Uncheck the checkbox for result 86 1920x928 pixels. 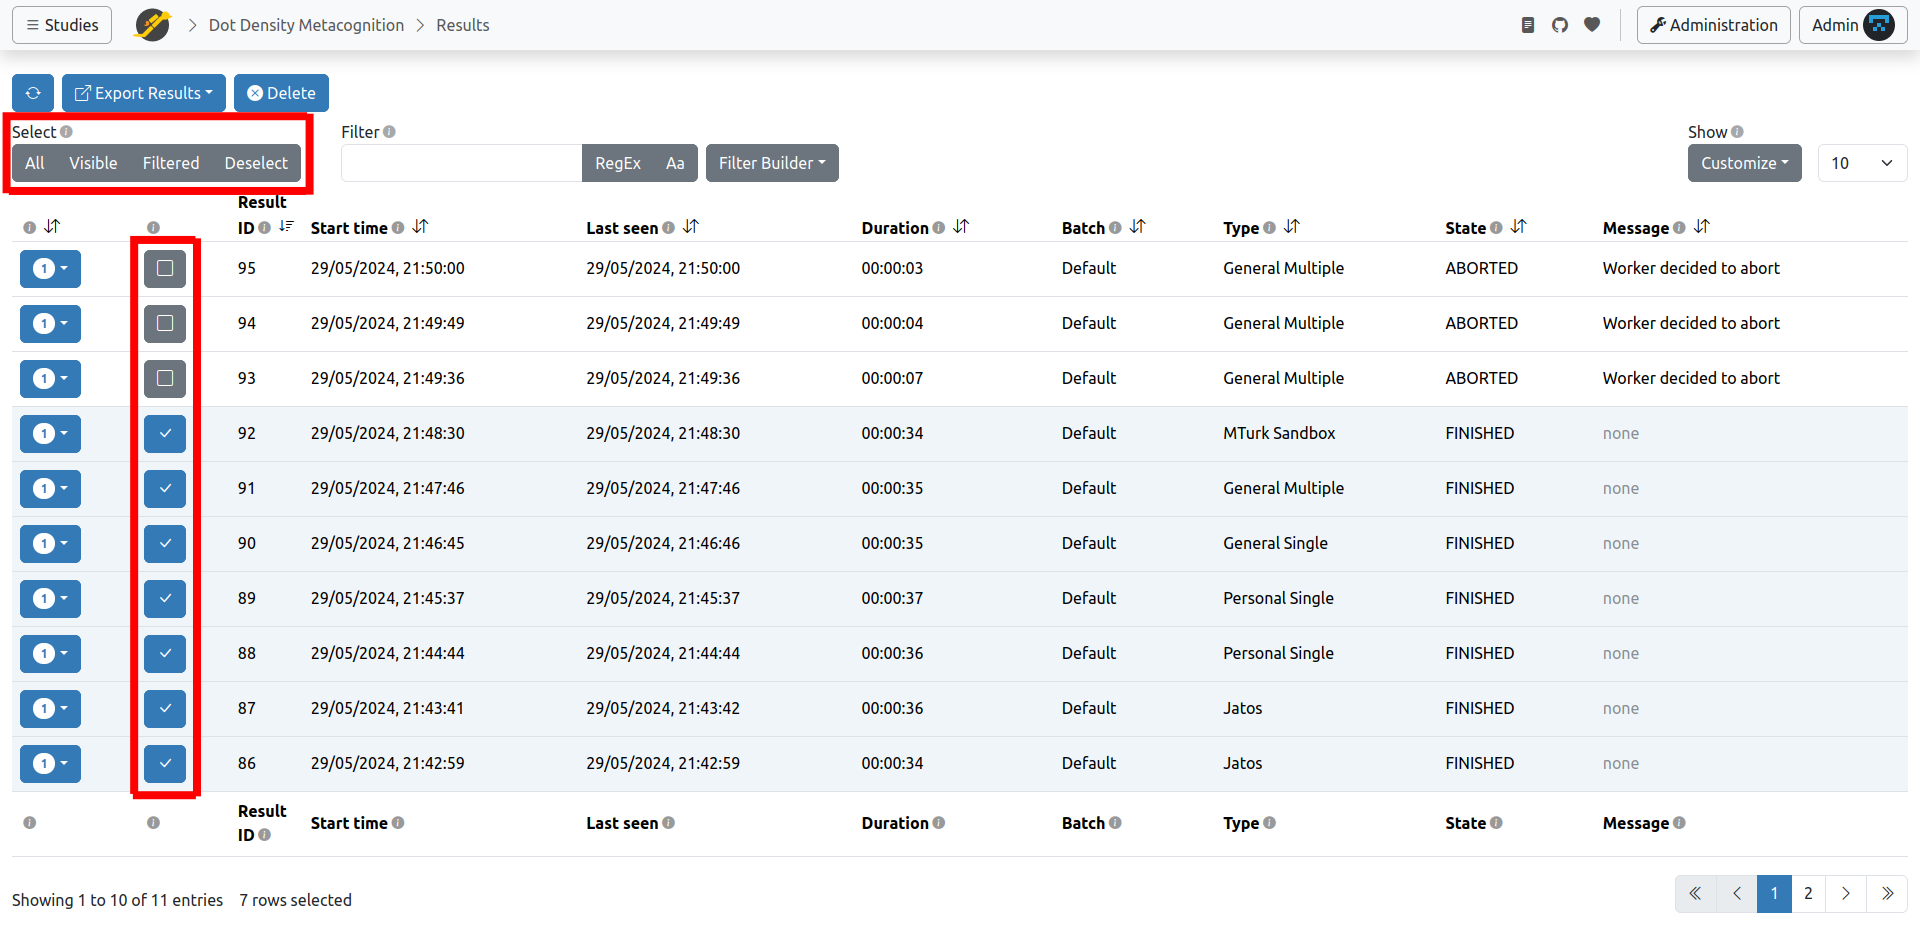pyautogui.click(x=165, y=763)
